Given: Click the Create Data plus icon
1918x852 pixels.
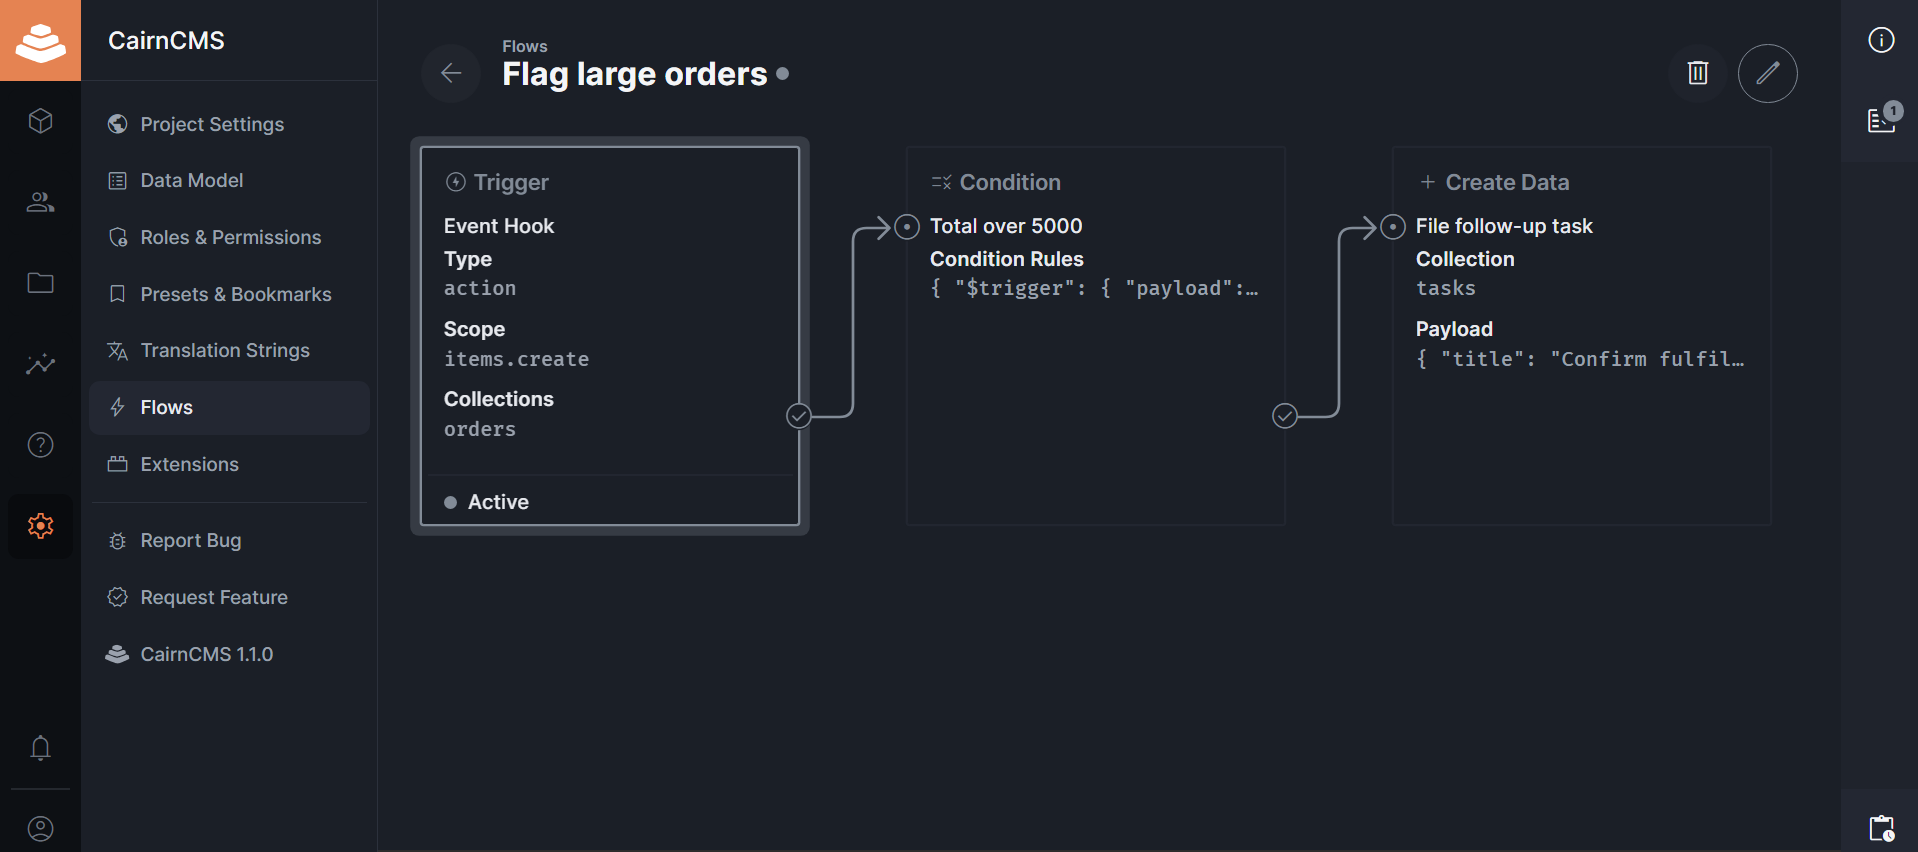Looking at the screenshot, I should [1428, 182].
